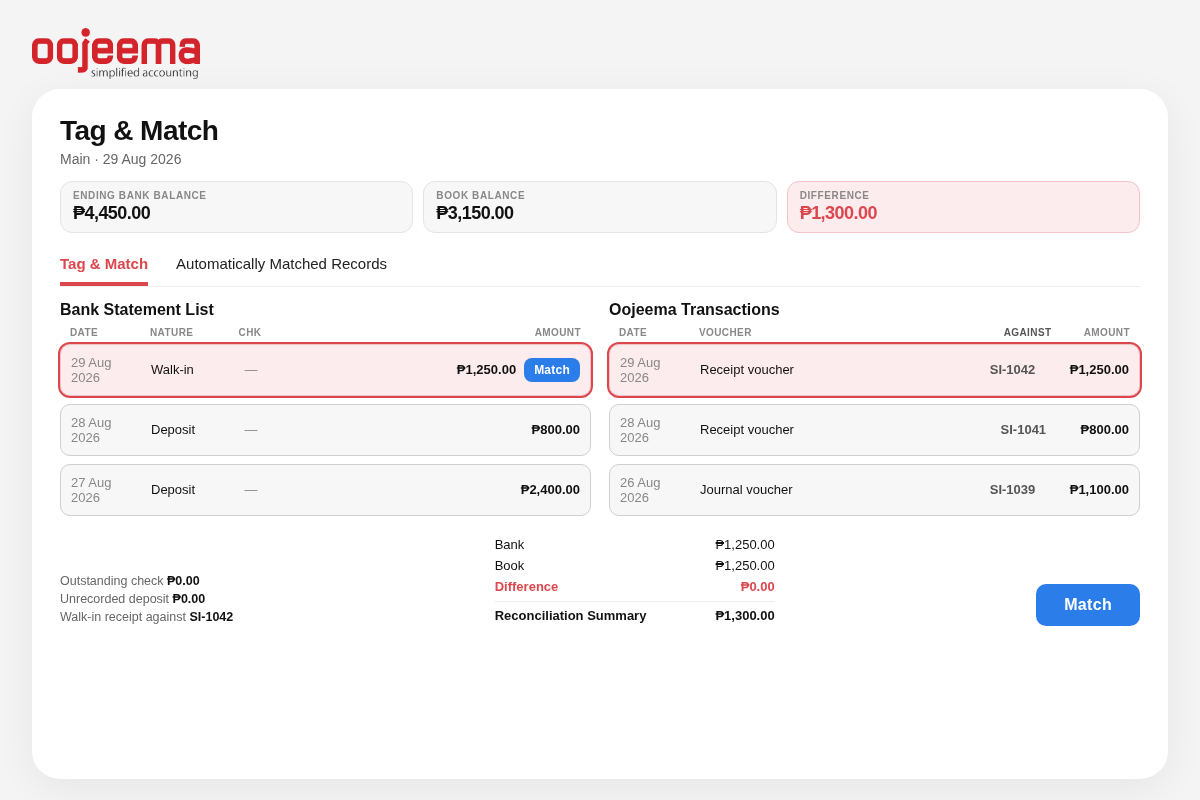Click the Bank Statement DATE column header

pos(84,333)
